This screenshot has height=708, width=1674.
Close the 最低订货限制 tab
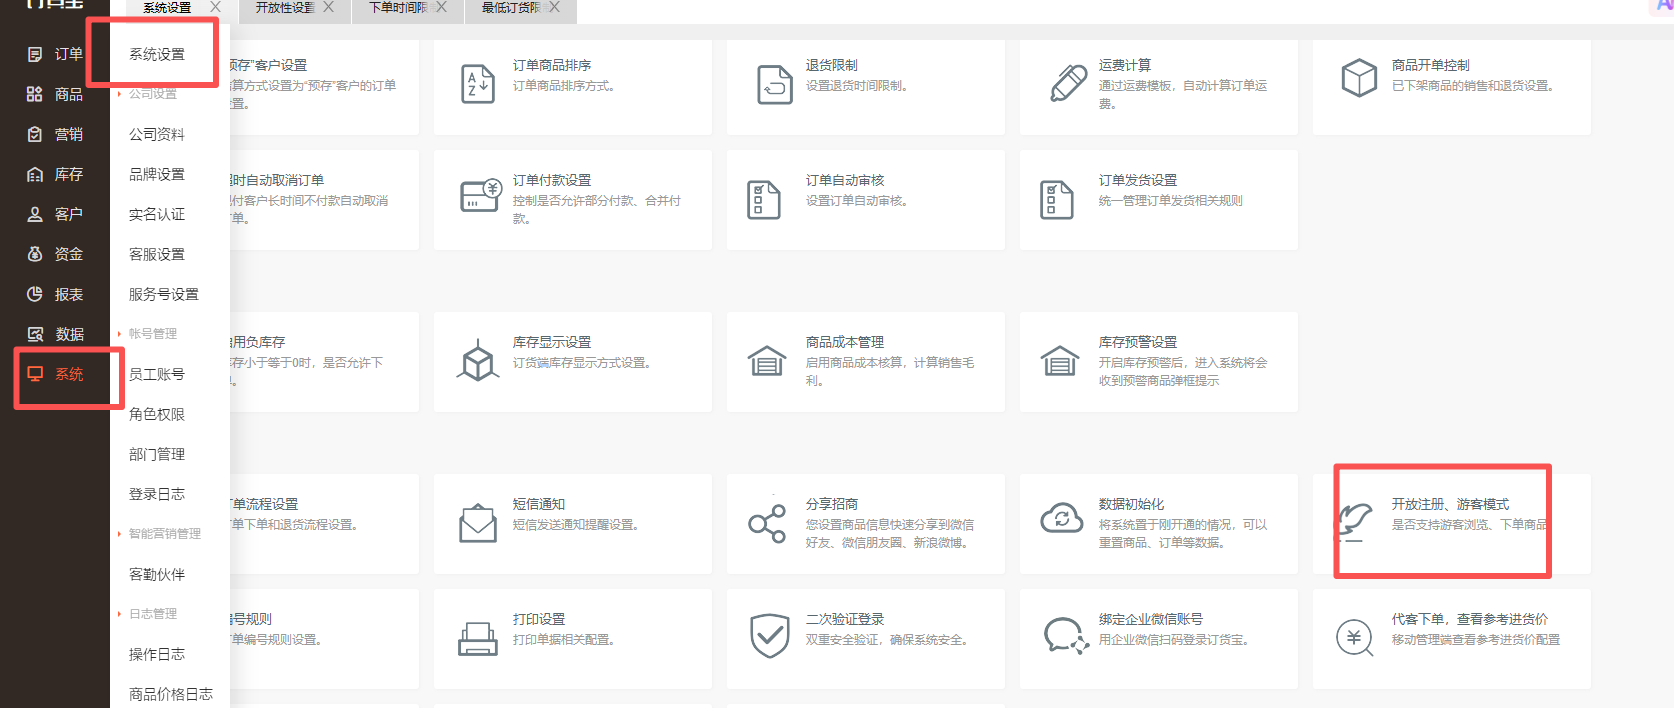coord(554,7)
